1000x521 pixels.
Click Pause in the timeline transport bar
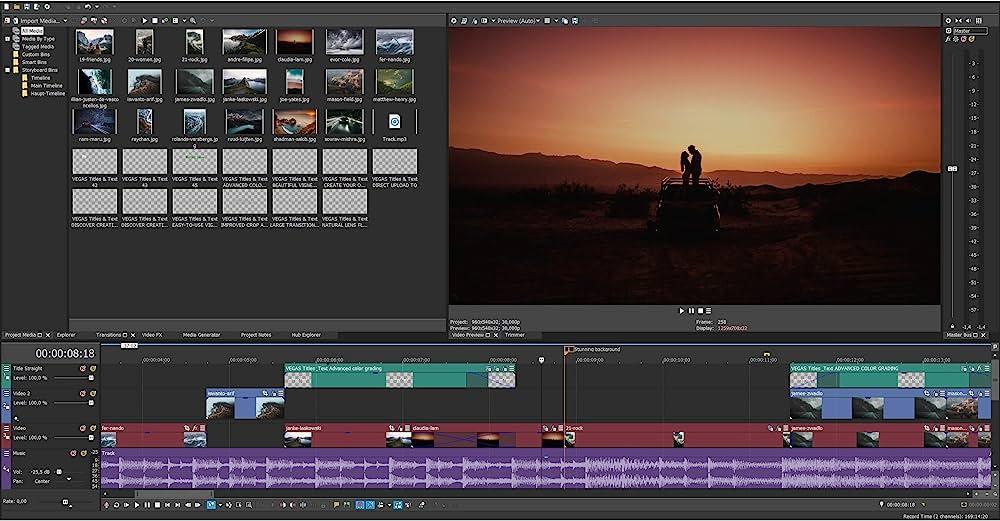point(145,505)
